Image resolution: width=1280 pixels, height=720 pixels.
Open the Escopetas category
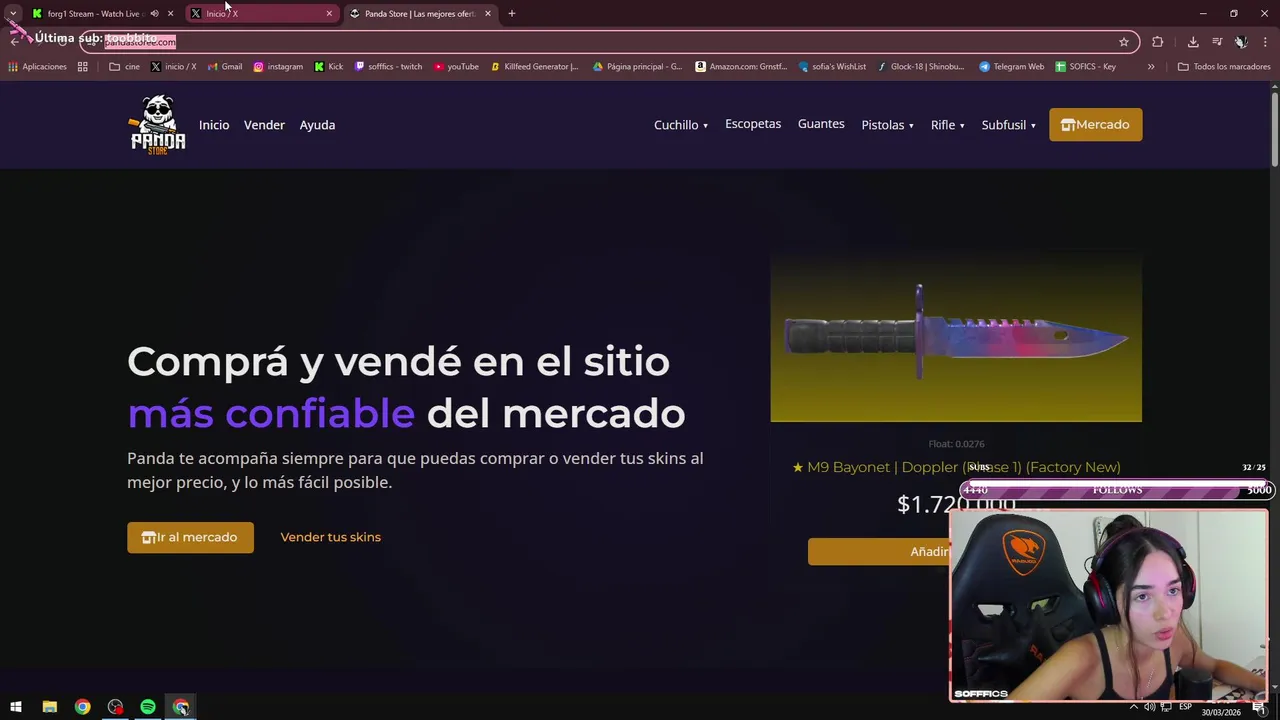[x=753, y=124]
